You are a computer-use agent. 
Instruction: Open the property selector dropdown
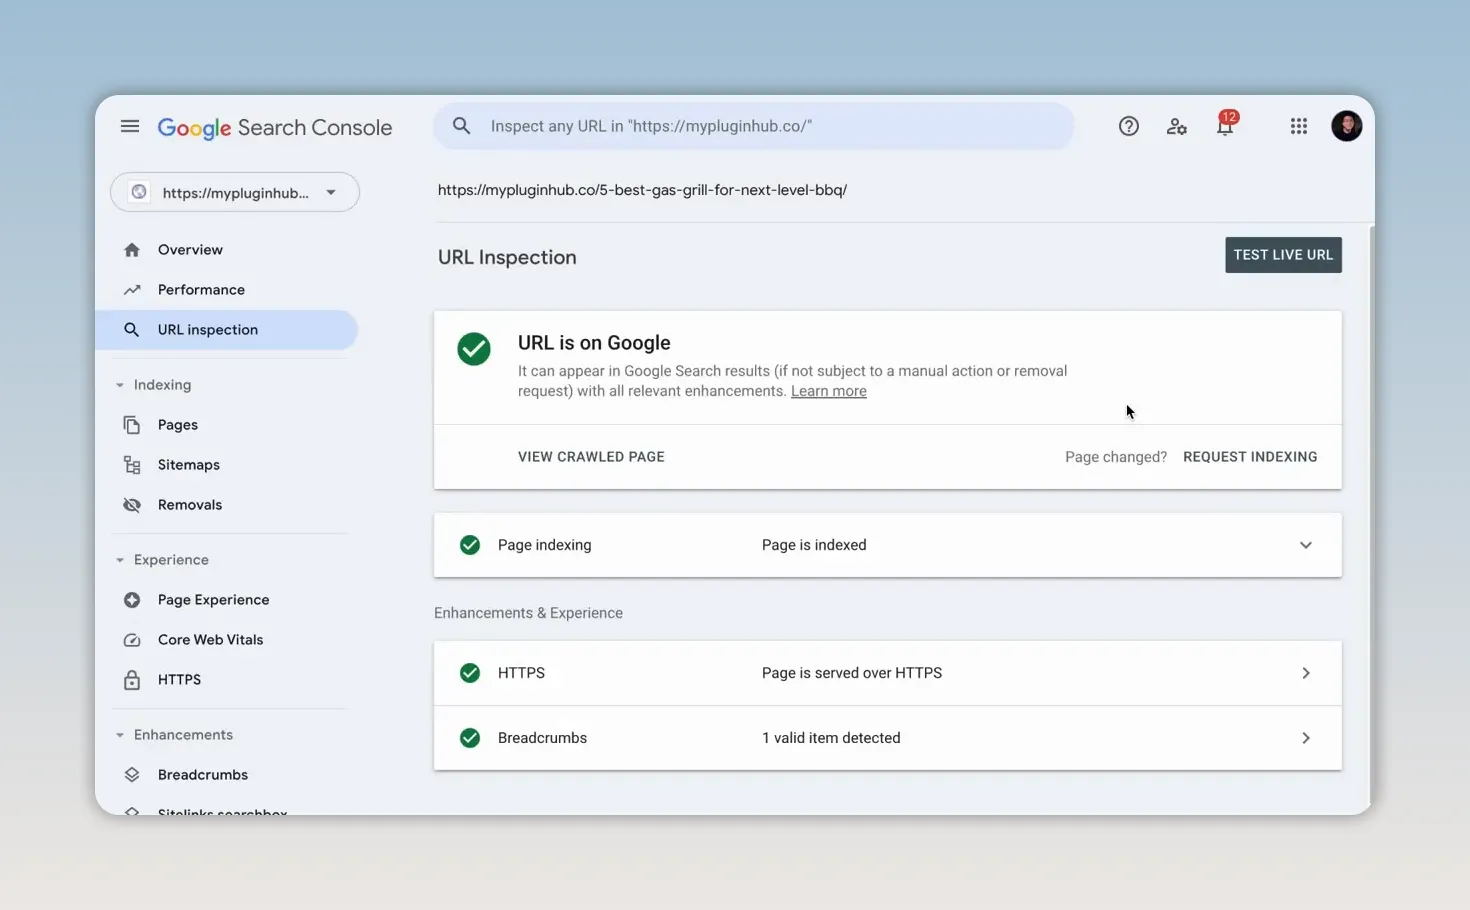pos(235,192)
